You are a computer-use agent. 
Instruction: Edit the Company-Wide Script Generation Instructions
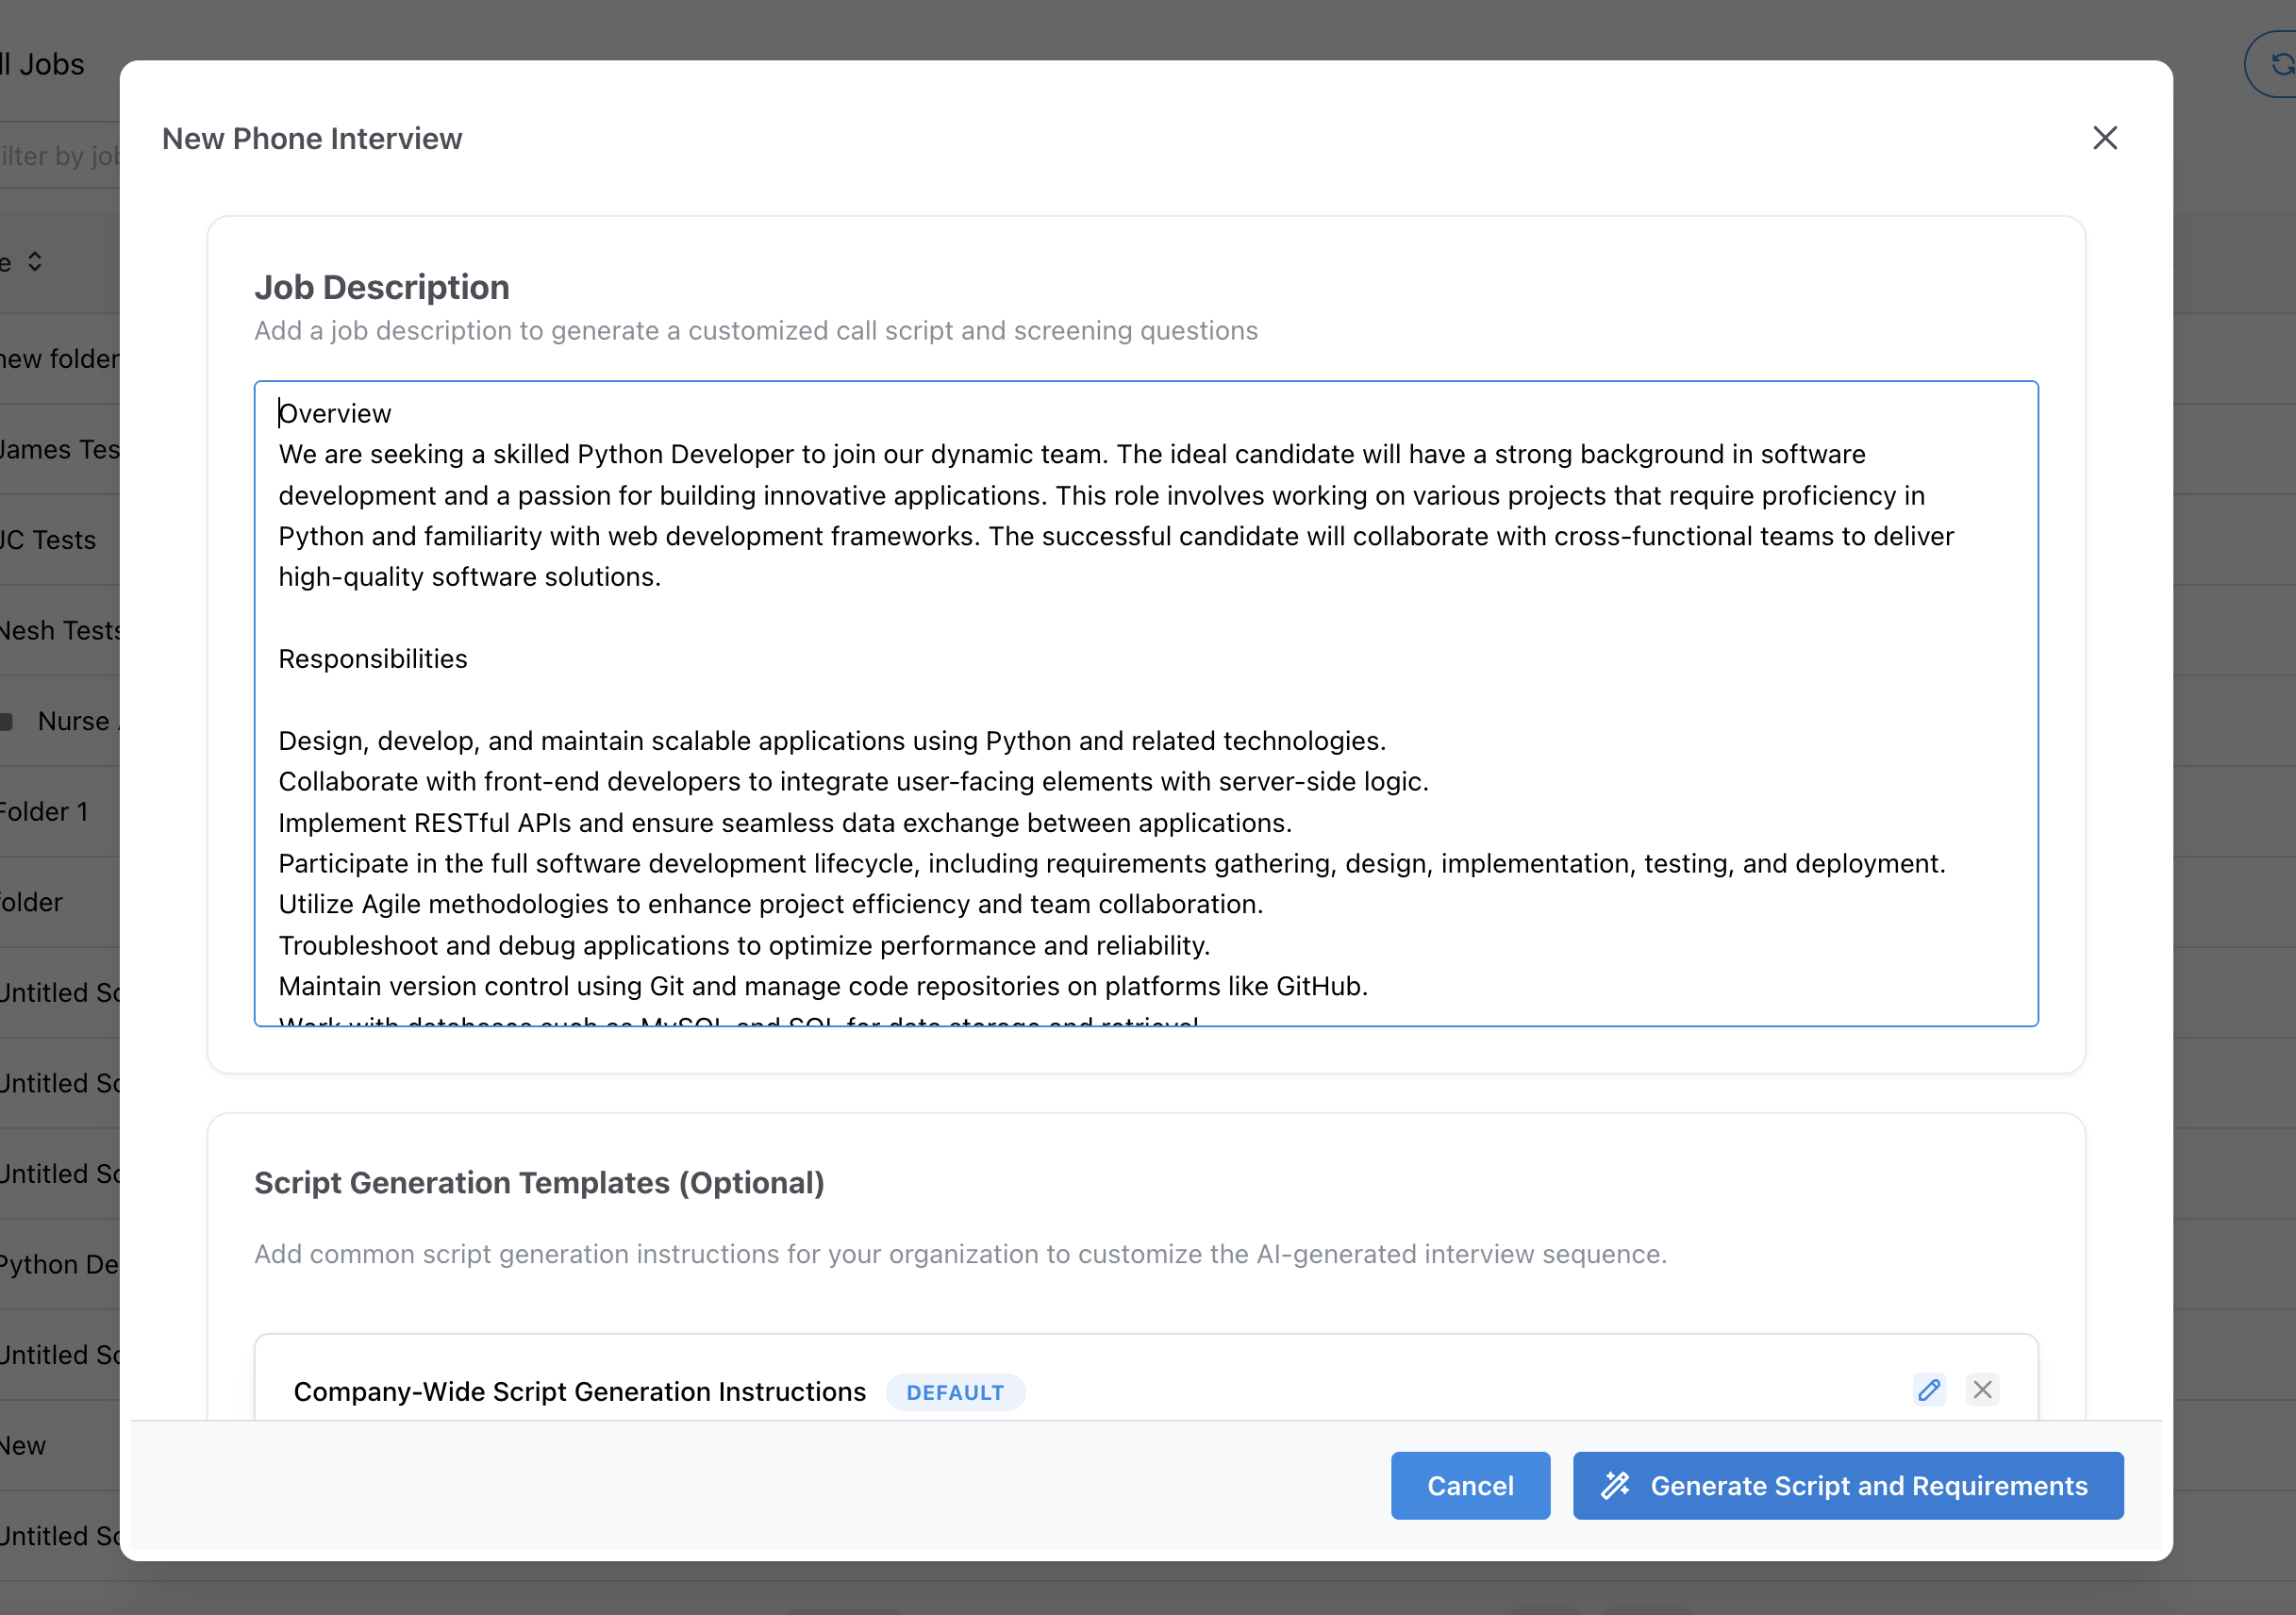pos(1930,1390)
